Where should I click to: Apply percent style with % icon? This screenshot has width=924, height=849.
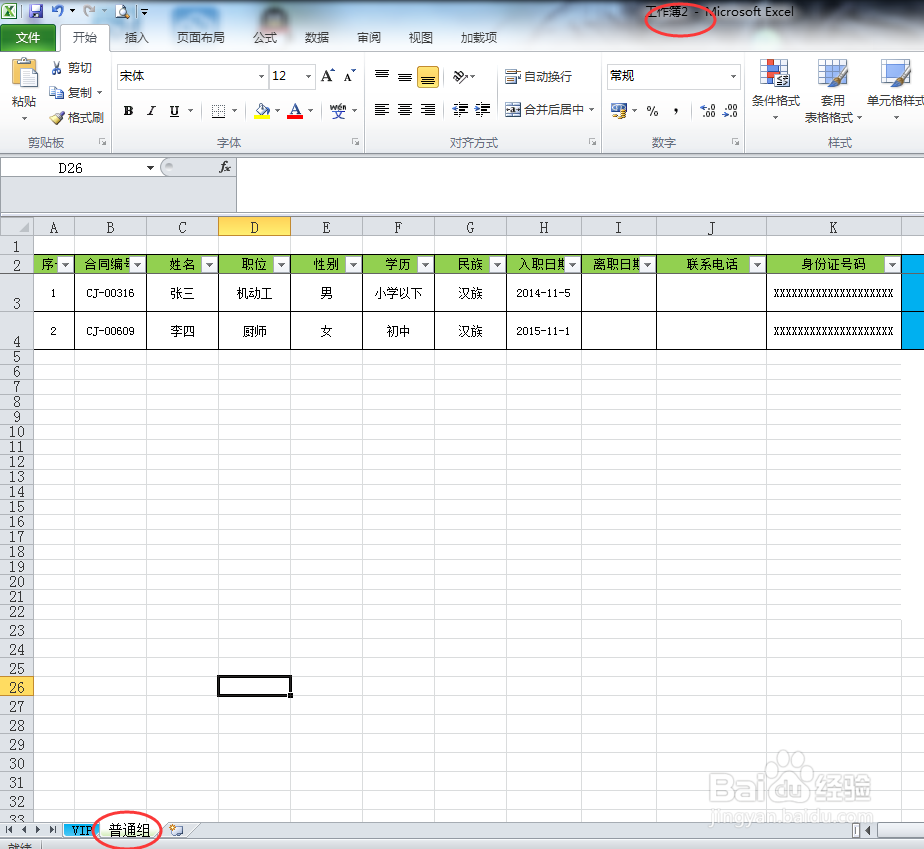(652, 111)
